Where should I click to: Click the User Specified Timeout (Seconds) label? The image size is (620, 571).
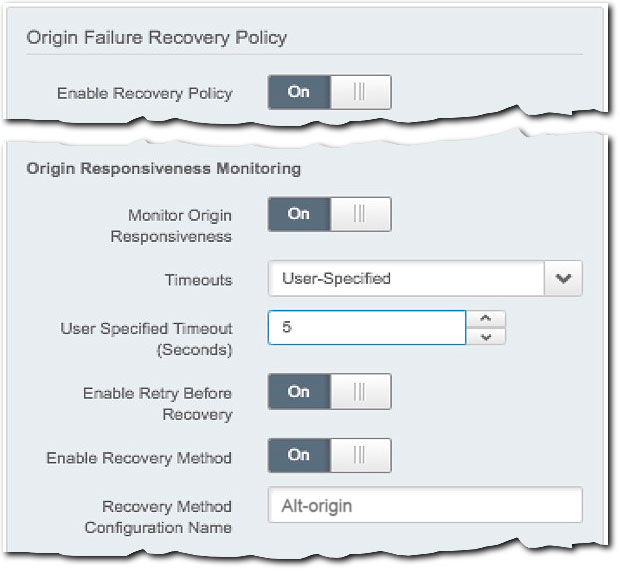146,337
